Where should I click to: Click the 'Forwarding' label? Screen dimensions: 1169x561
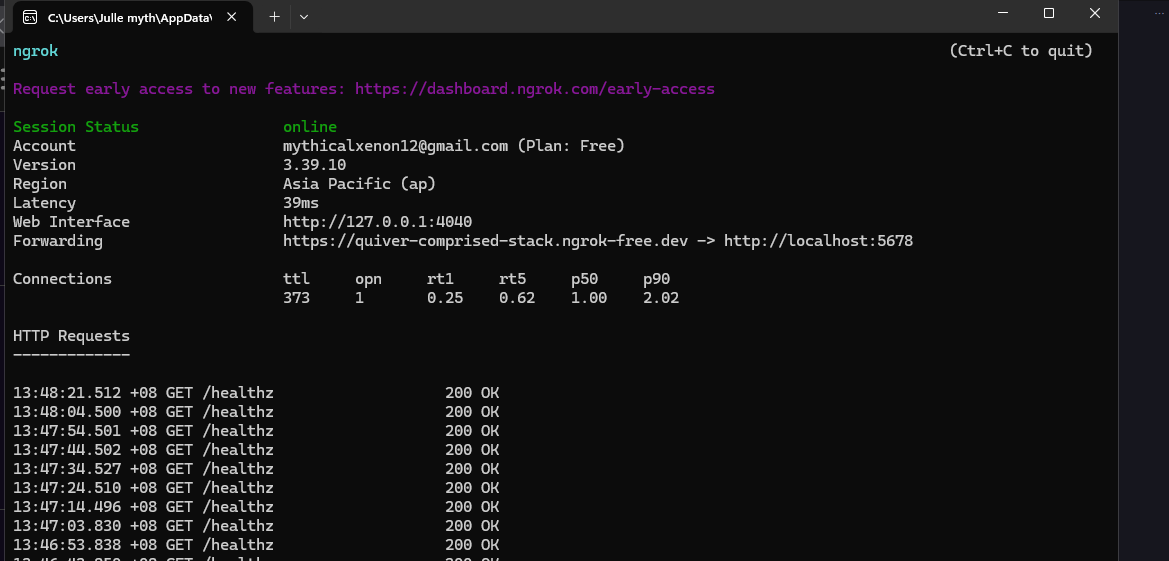pyautogui.click(x=57, y=241)
